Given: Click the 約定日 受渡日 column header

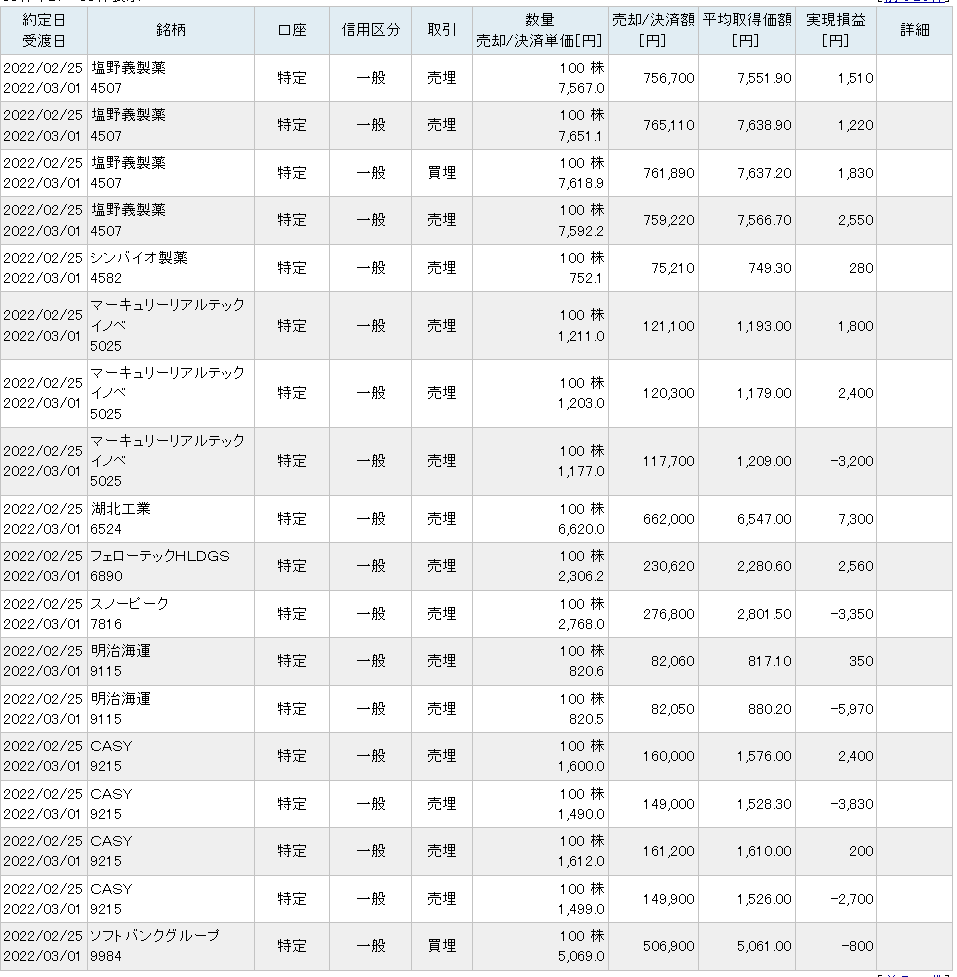Looking at the screenshot, I should [x=44, y=31].
